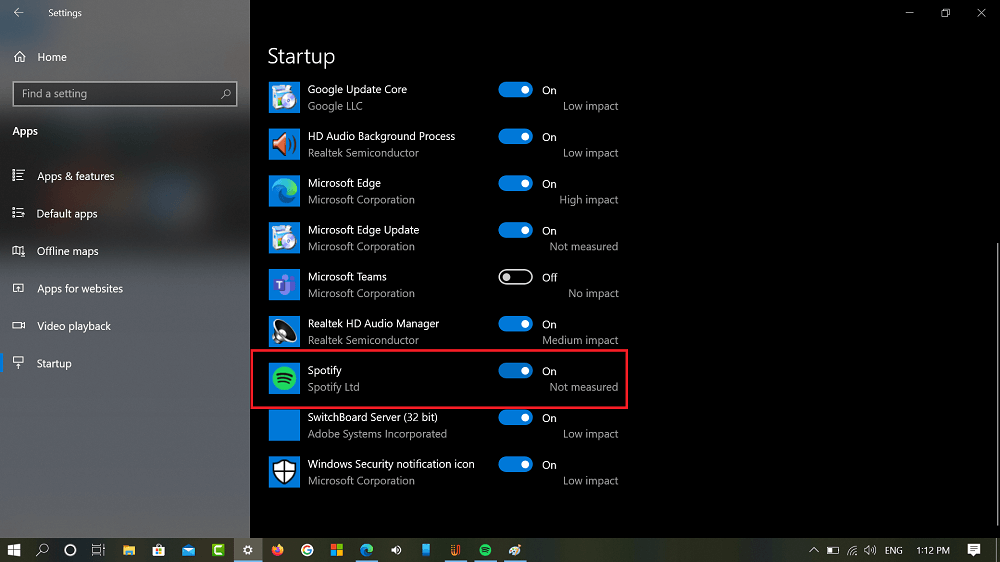Click "Spotify Ltd" publisher text
Viewport: 1000px width, 562px height.
[x=334, y=387]
